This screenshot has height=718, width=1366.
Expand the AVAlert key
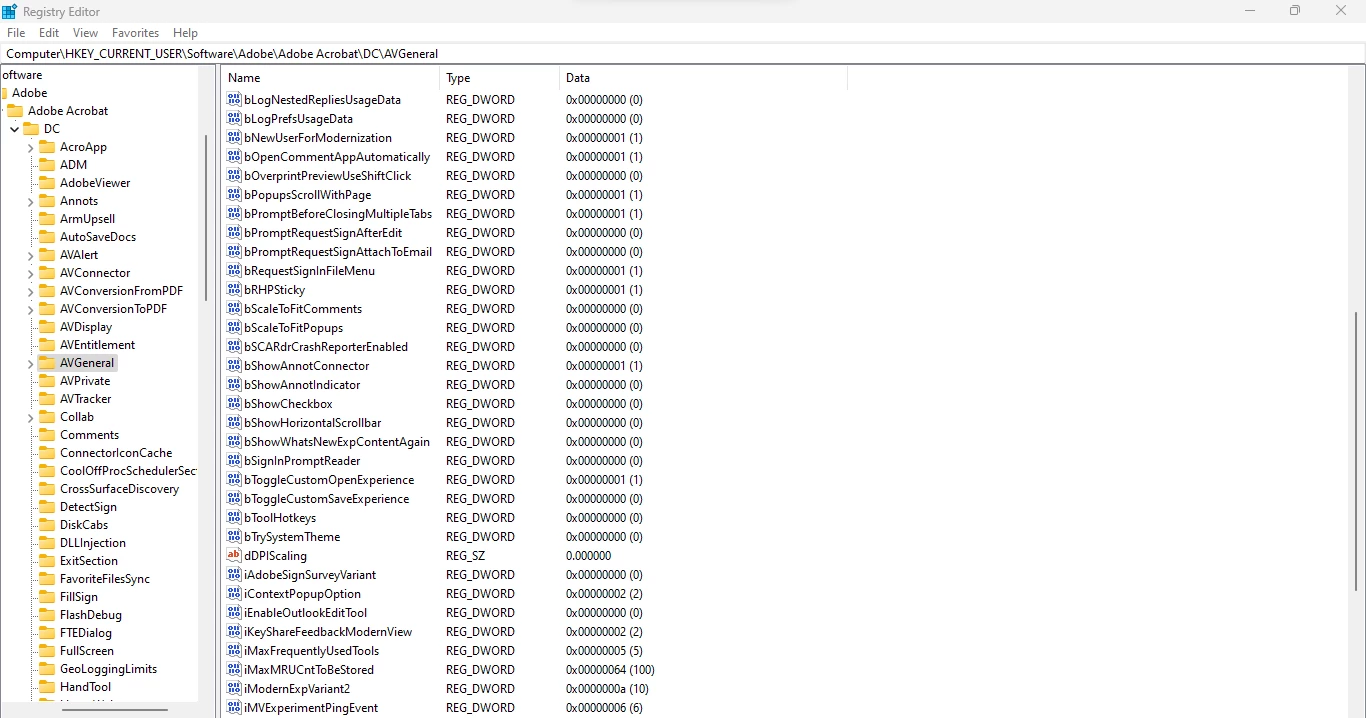tap(30, 255)
